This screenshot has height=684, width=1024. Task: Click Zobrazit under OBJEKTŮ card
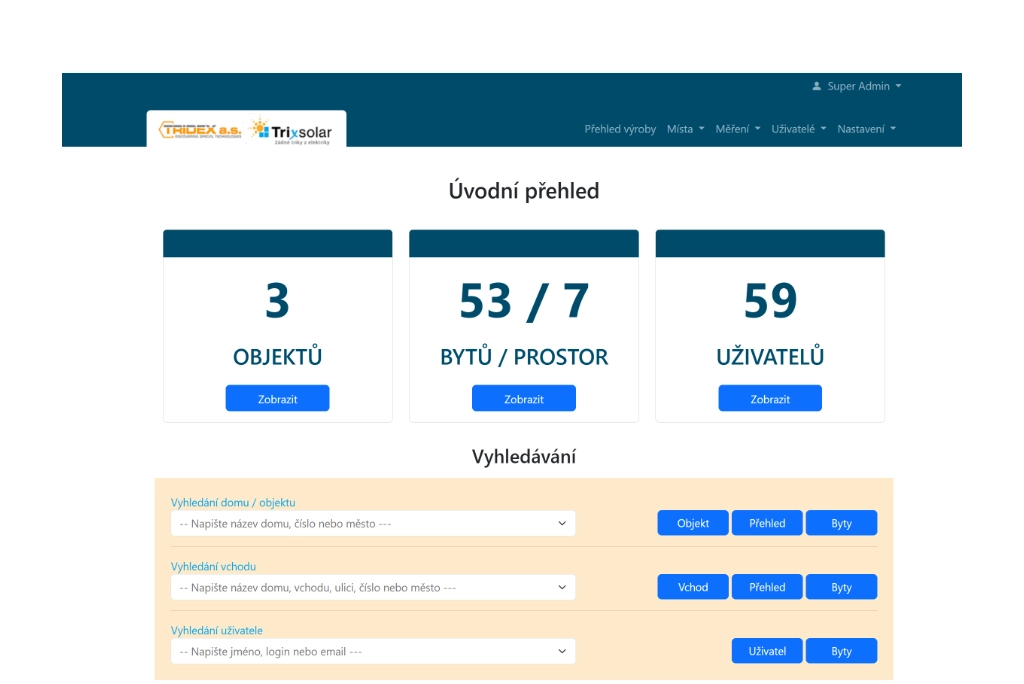[x=278, y=399]
